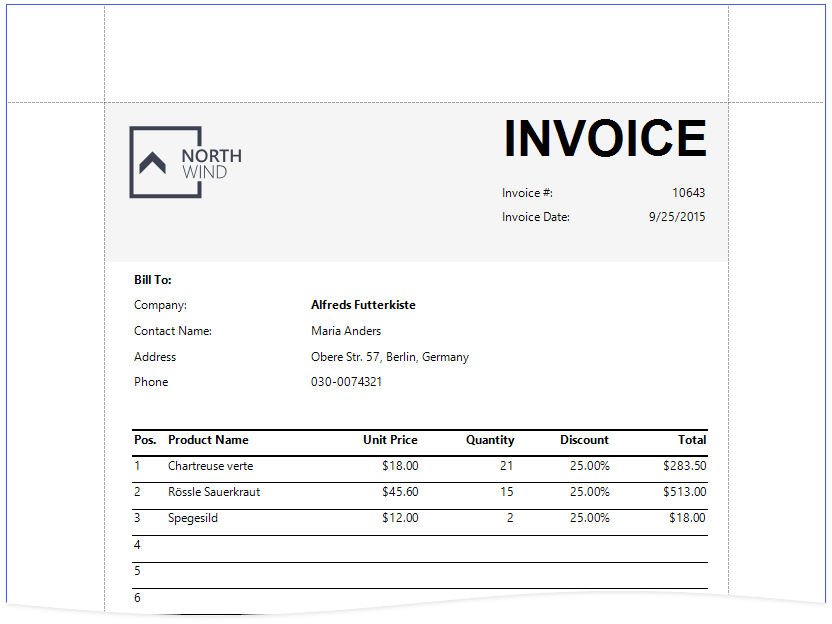Click empty row position number 5

[x=137, y=571]
